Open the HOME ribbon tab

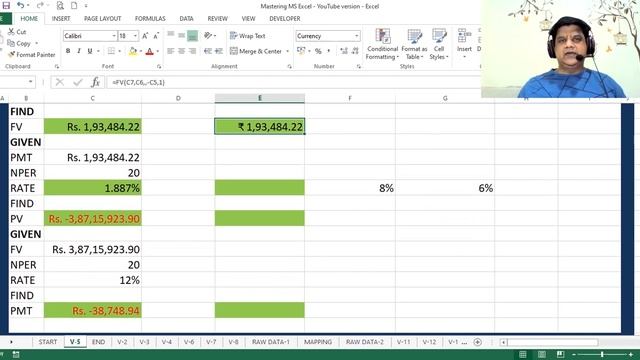(29, 19)
